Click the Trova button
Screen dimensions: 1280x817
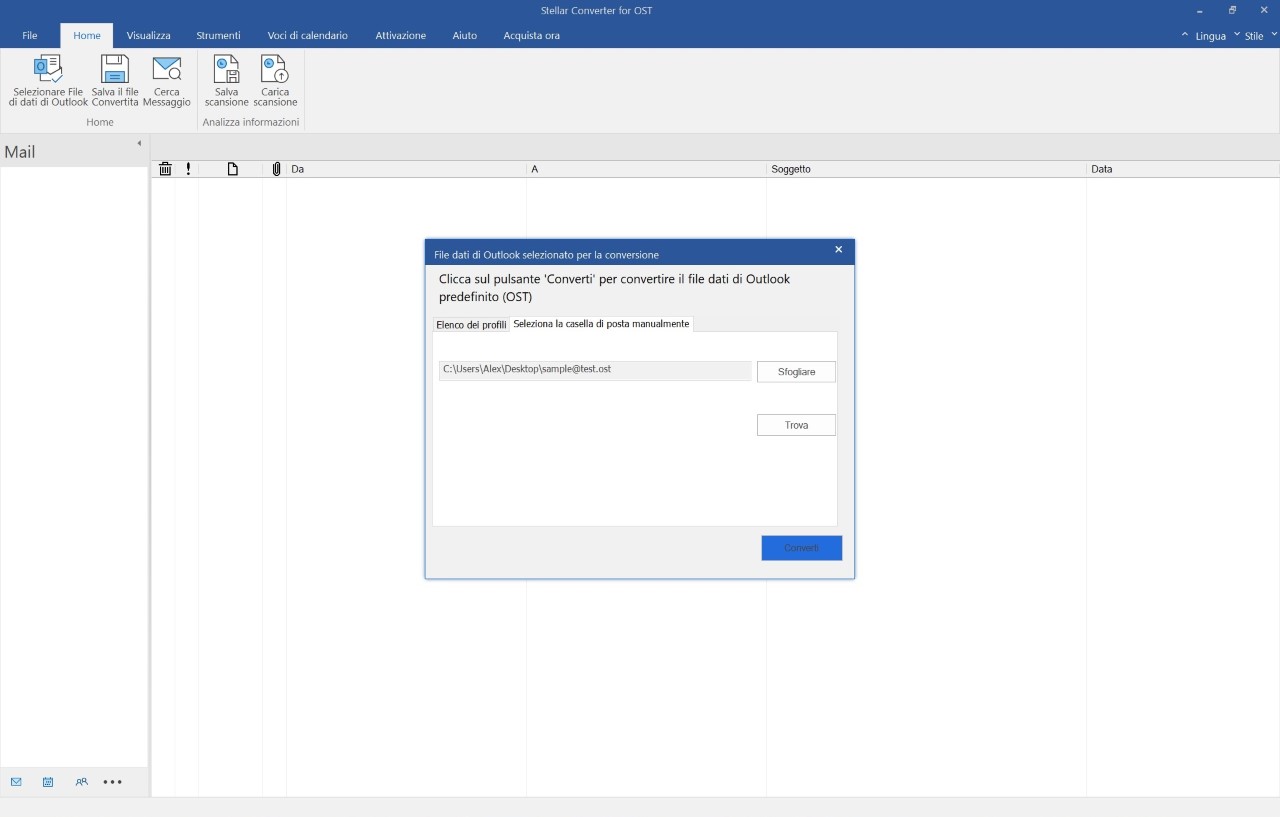coord(796,425)
